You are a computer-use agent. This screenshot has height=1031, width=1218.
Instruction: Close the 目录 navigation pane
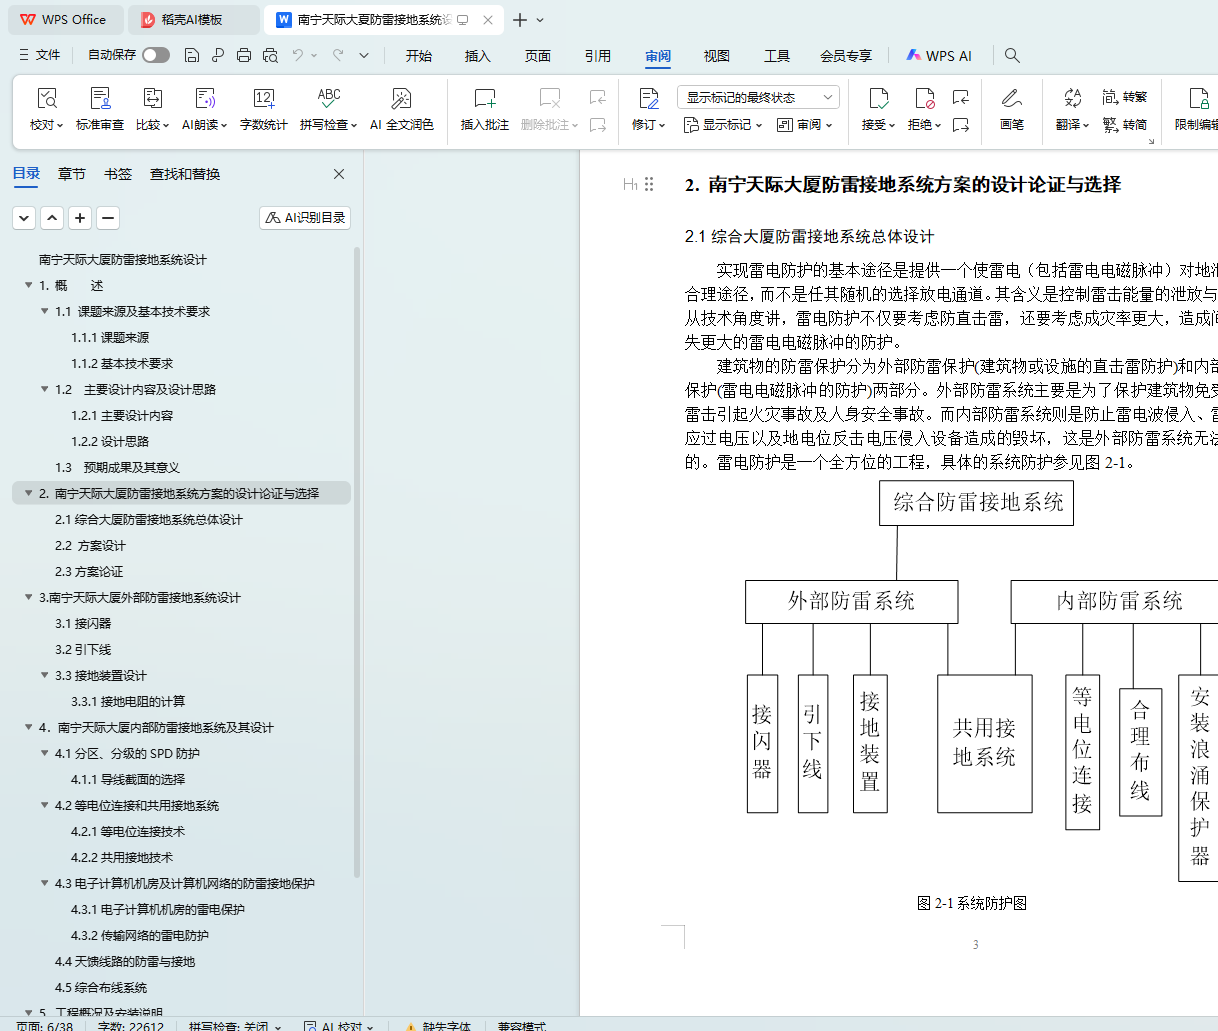[x=339, y=174]
